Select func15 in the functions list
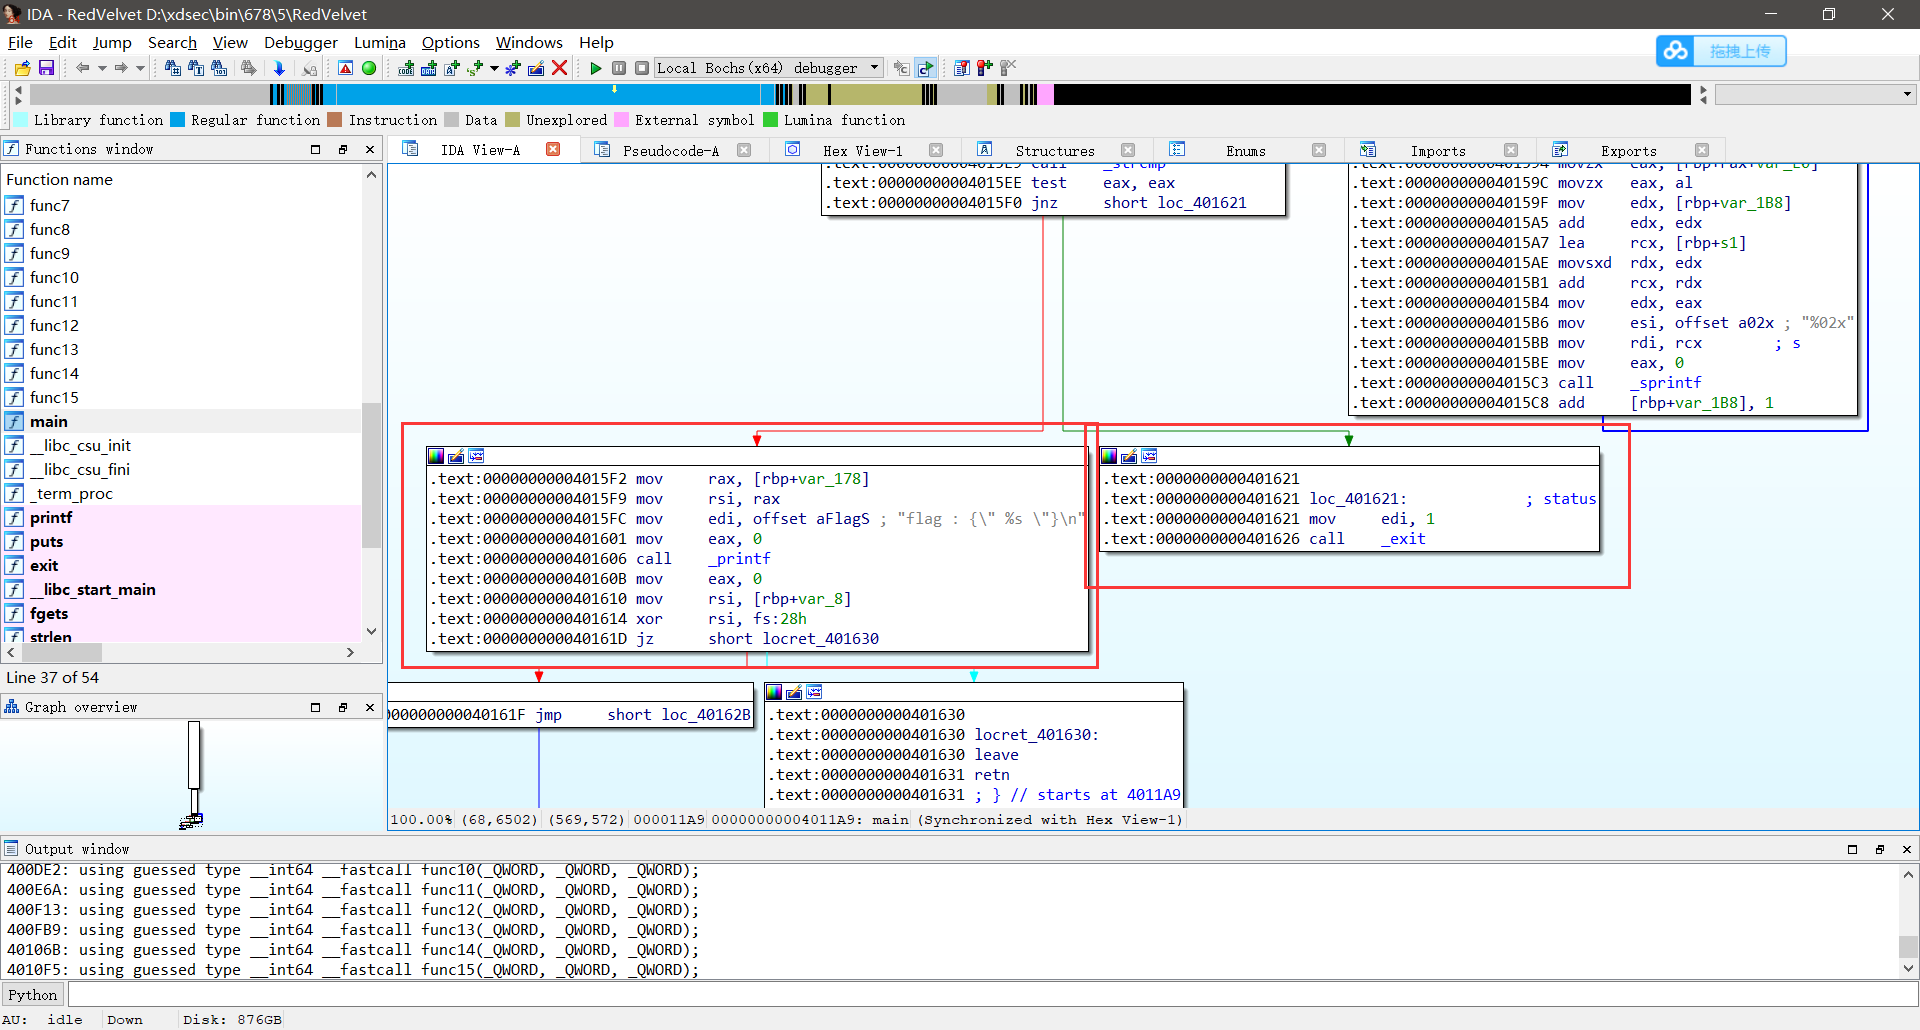 click(x=180, y=397)
